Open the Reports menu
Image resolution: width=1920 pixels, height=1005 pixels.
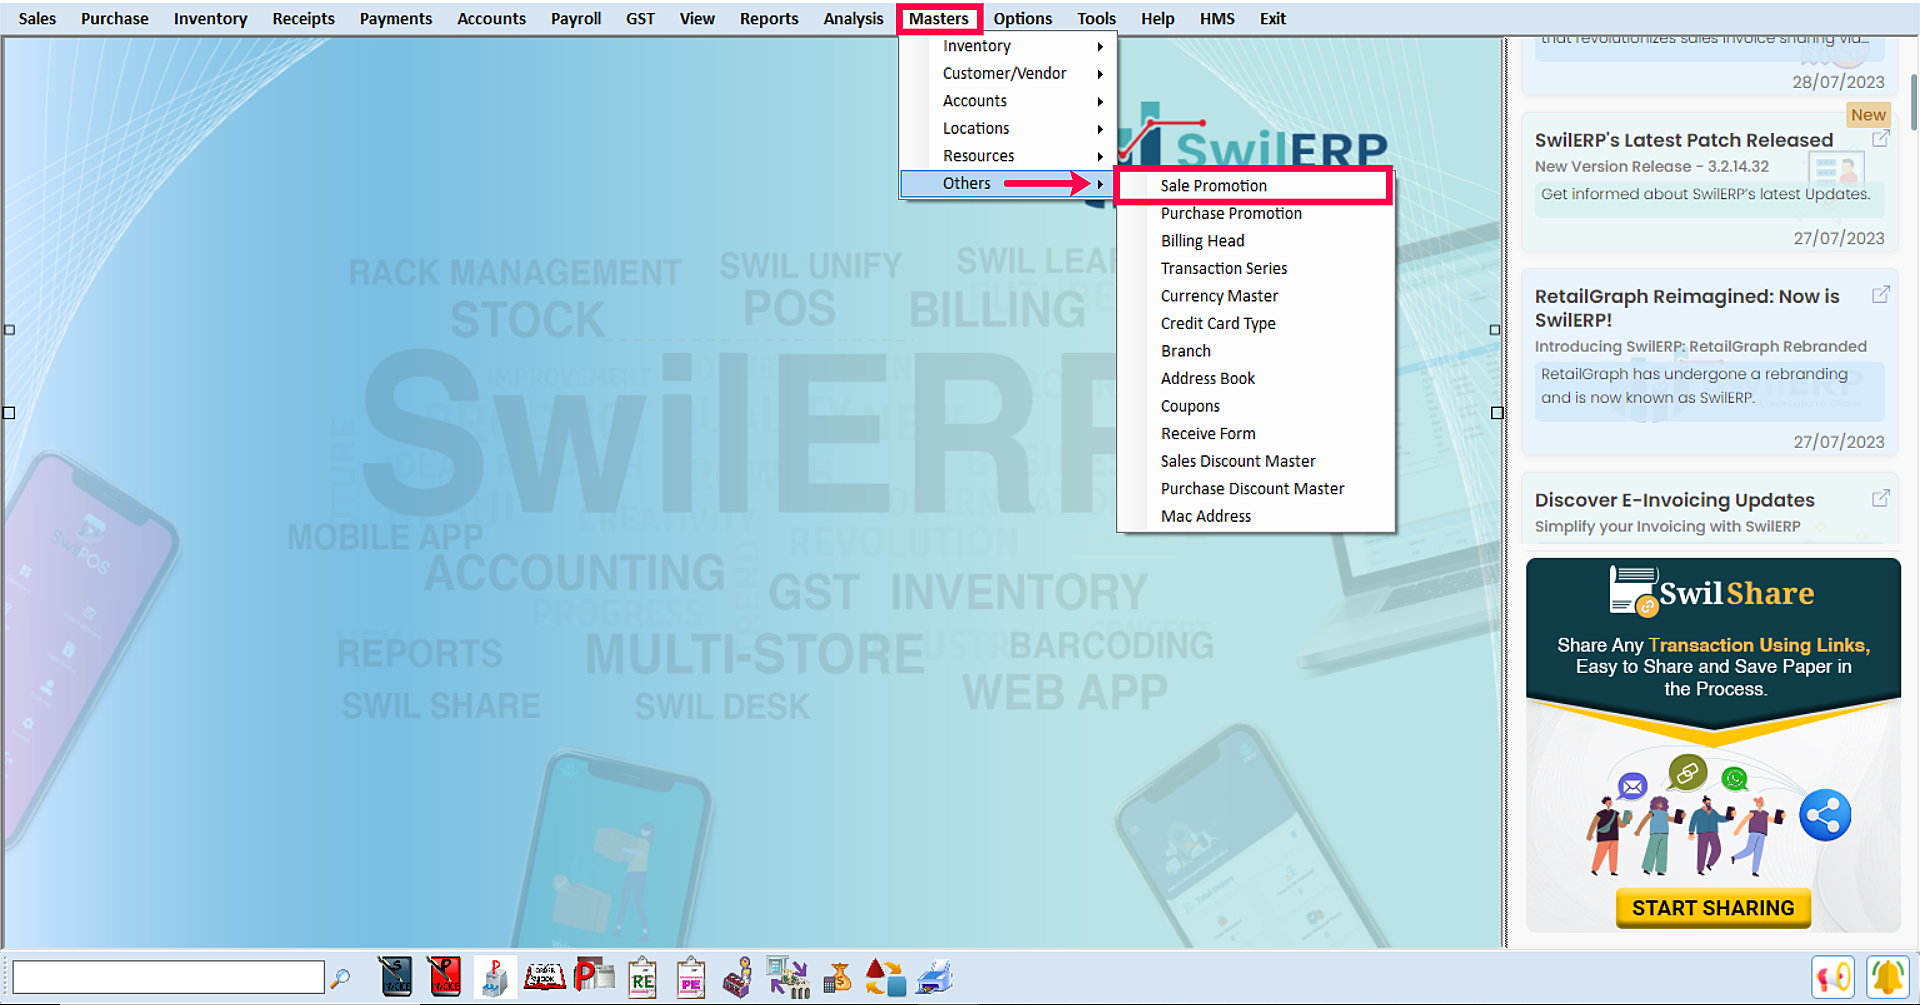pos(769,18)
